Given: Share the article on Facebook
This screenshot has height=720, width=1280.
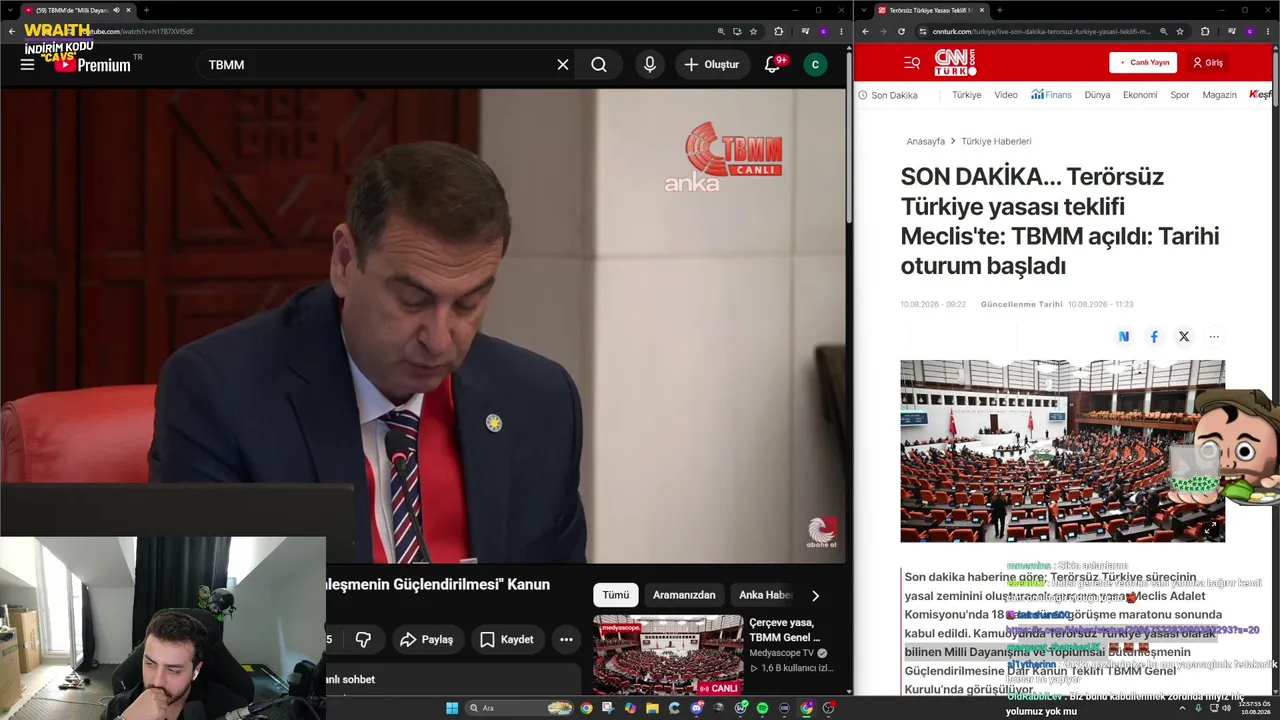Looking at the screenshot, I should (x=1154, y=337).
